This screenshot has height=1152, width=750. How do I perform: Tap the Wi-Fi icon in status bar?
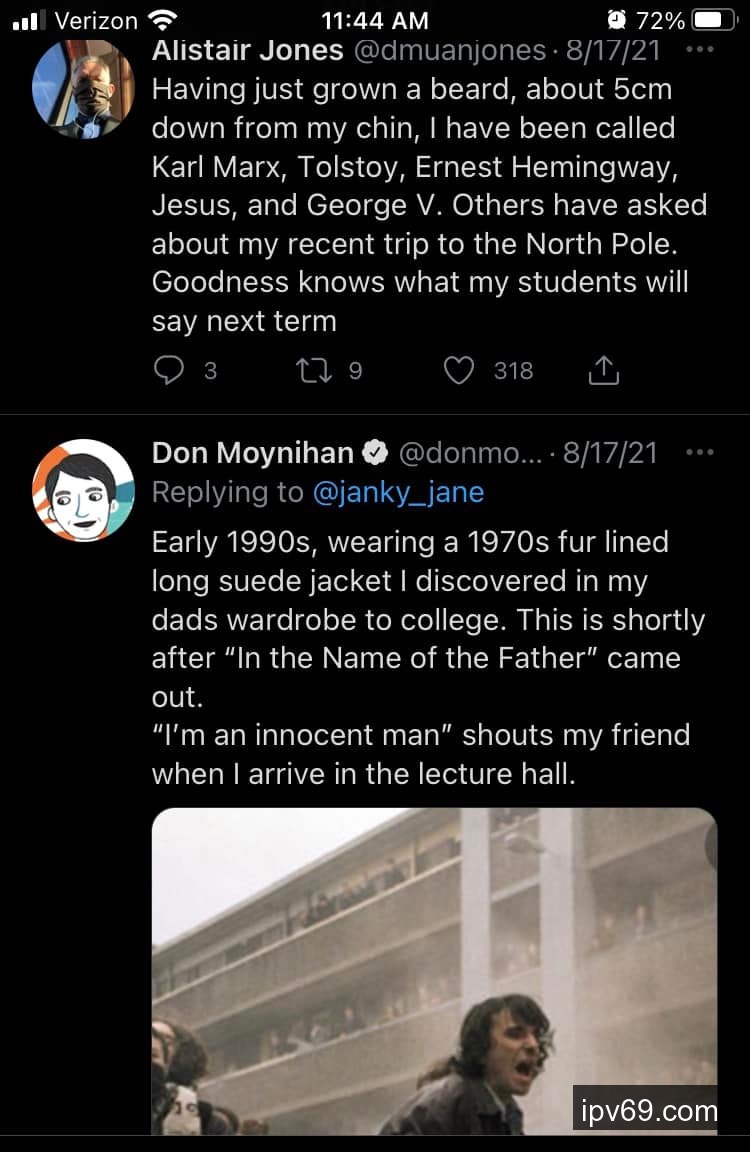click(x=160, y=20)
